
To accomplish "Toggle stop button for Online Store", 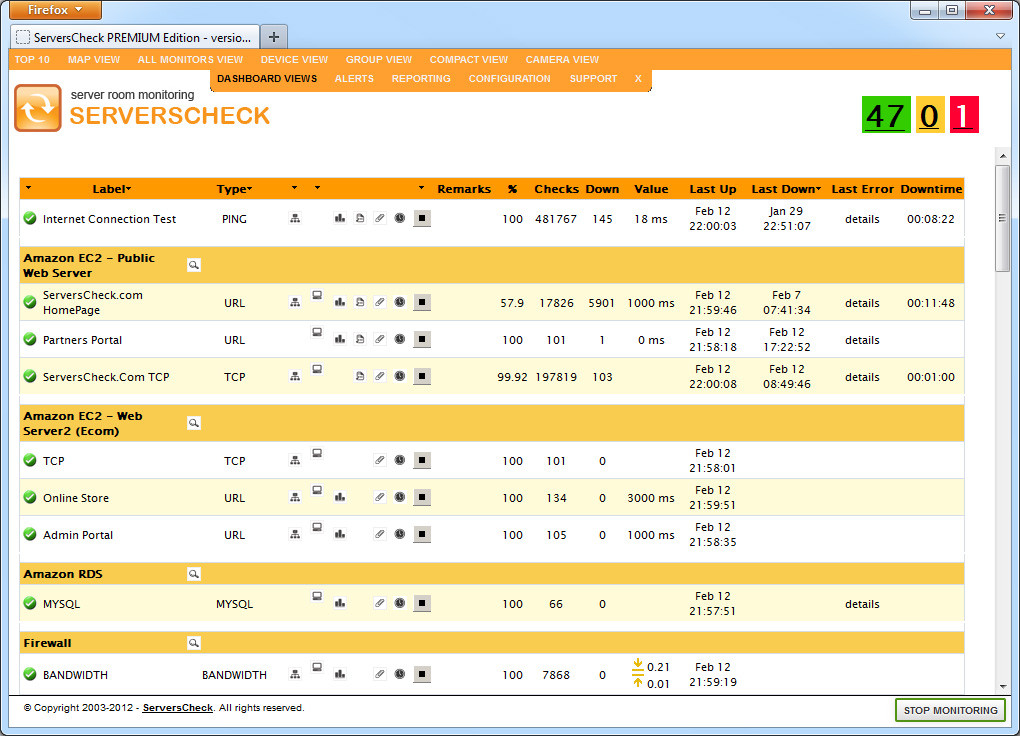I will point(422,497).
